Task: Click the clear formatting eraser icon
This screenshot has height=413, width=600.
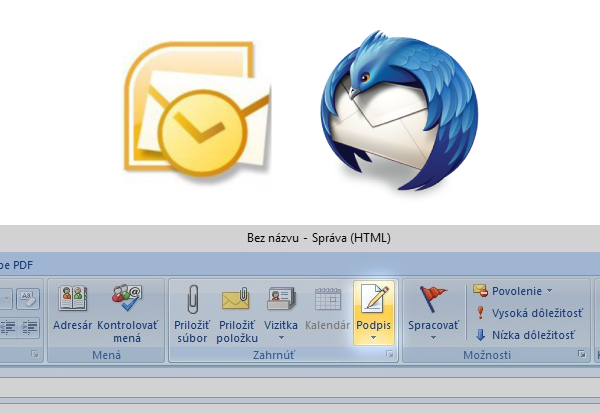Action: click(28, 299)
